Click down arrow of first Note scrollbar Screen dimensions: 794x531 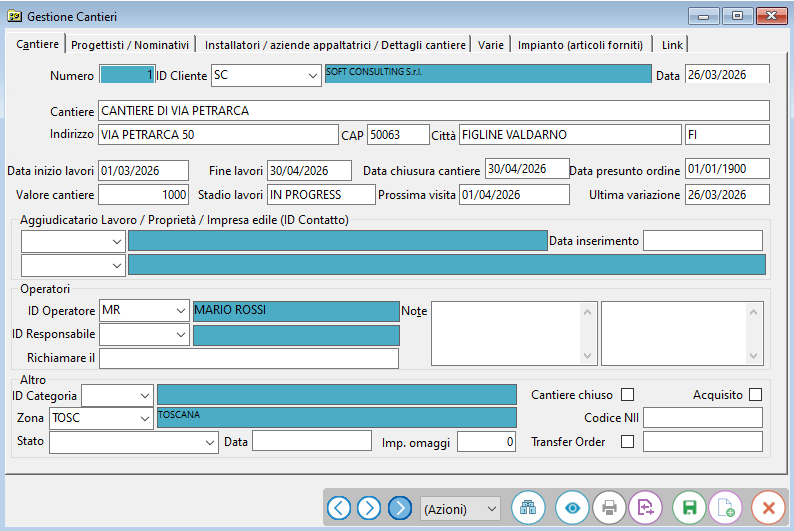click(x=587, y=356)
